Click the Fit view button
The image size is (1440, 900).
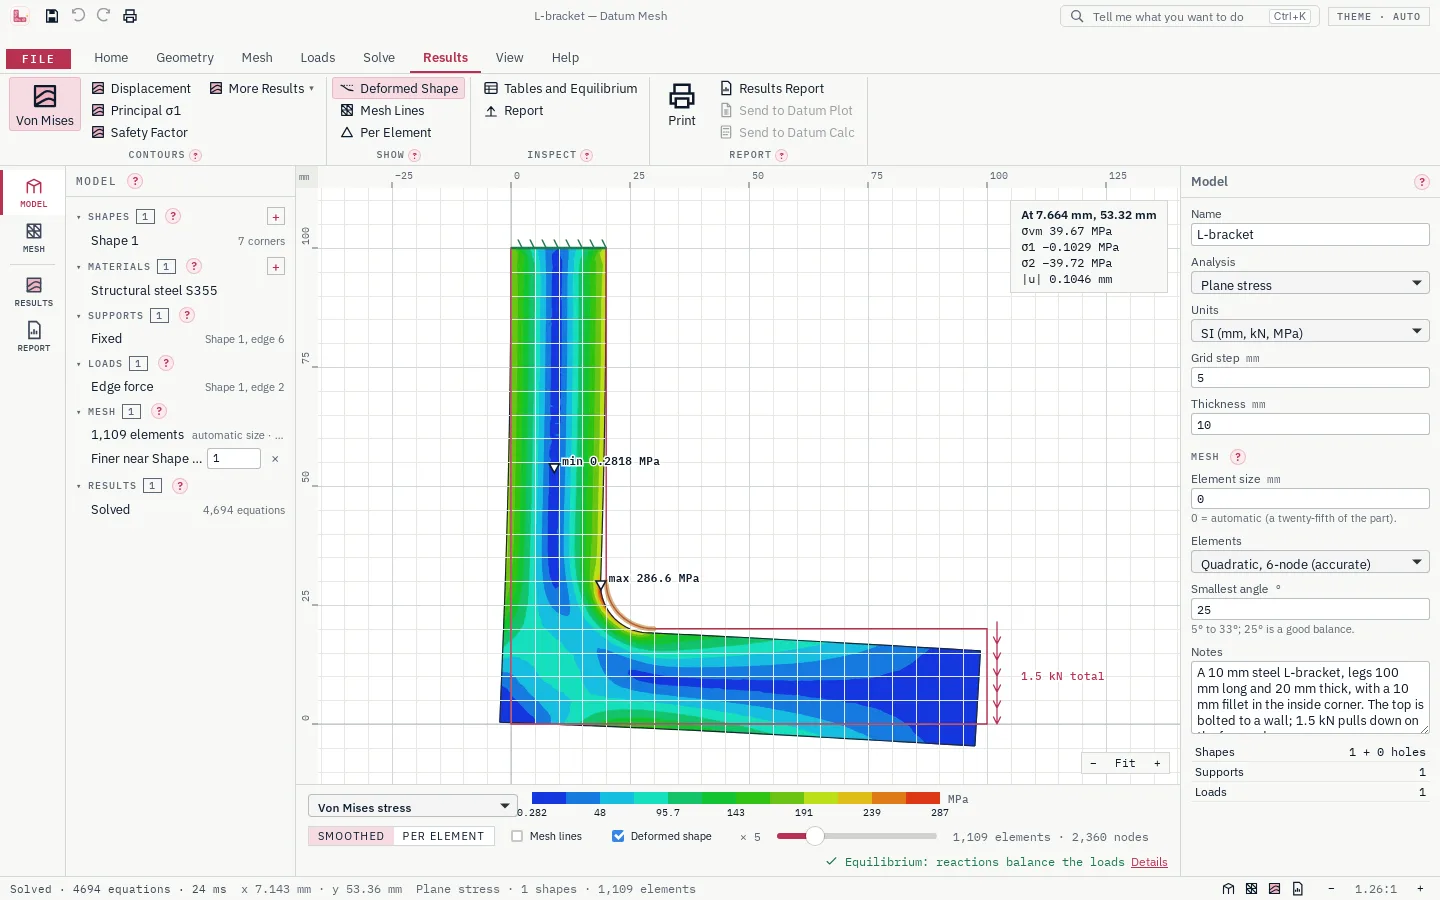point(1125,763)
